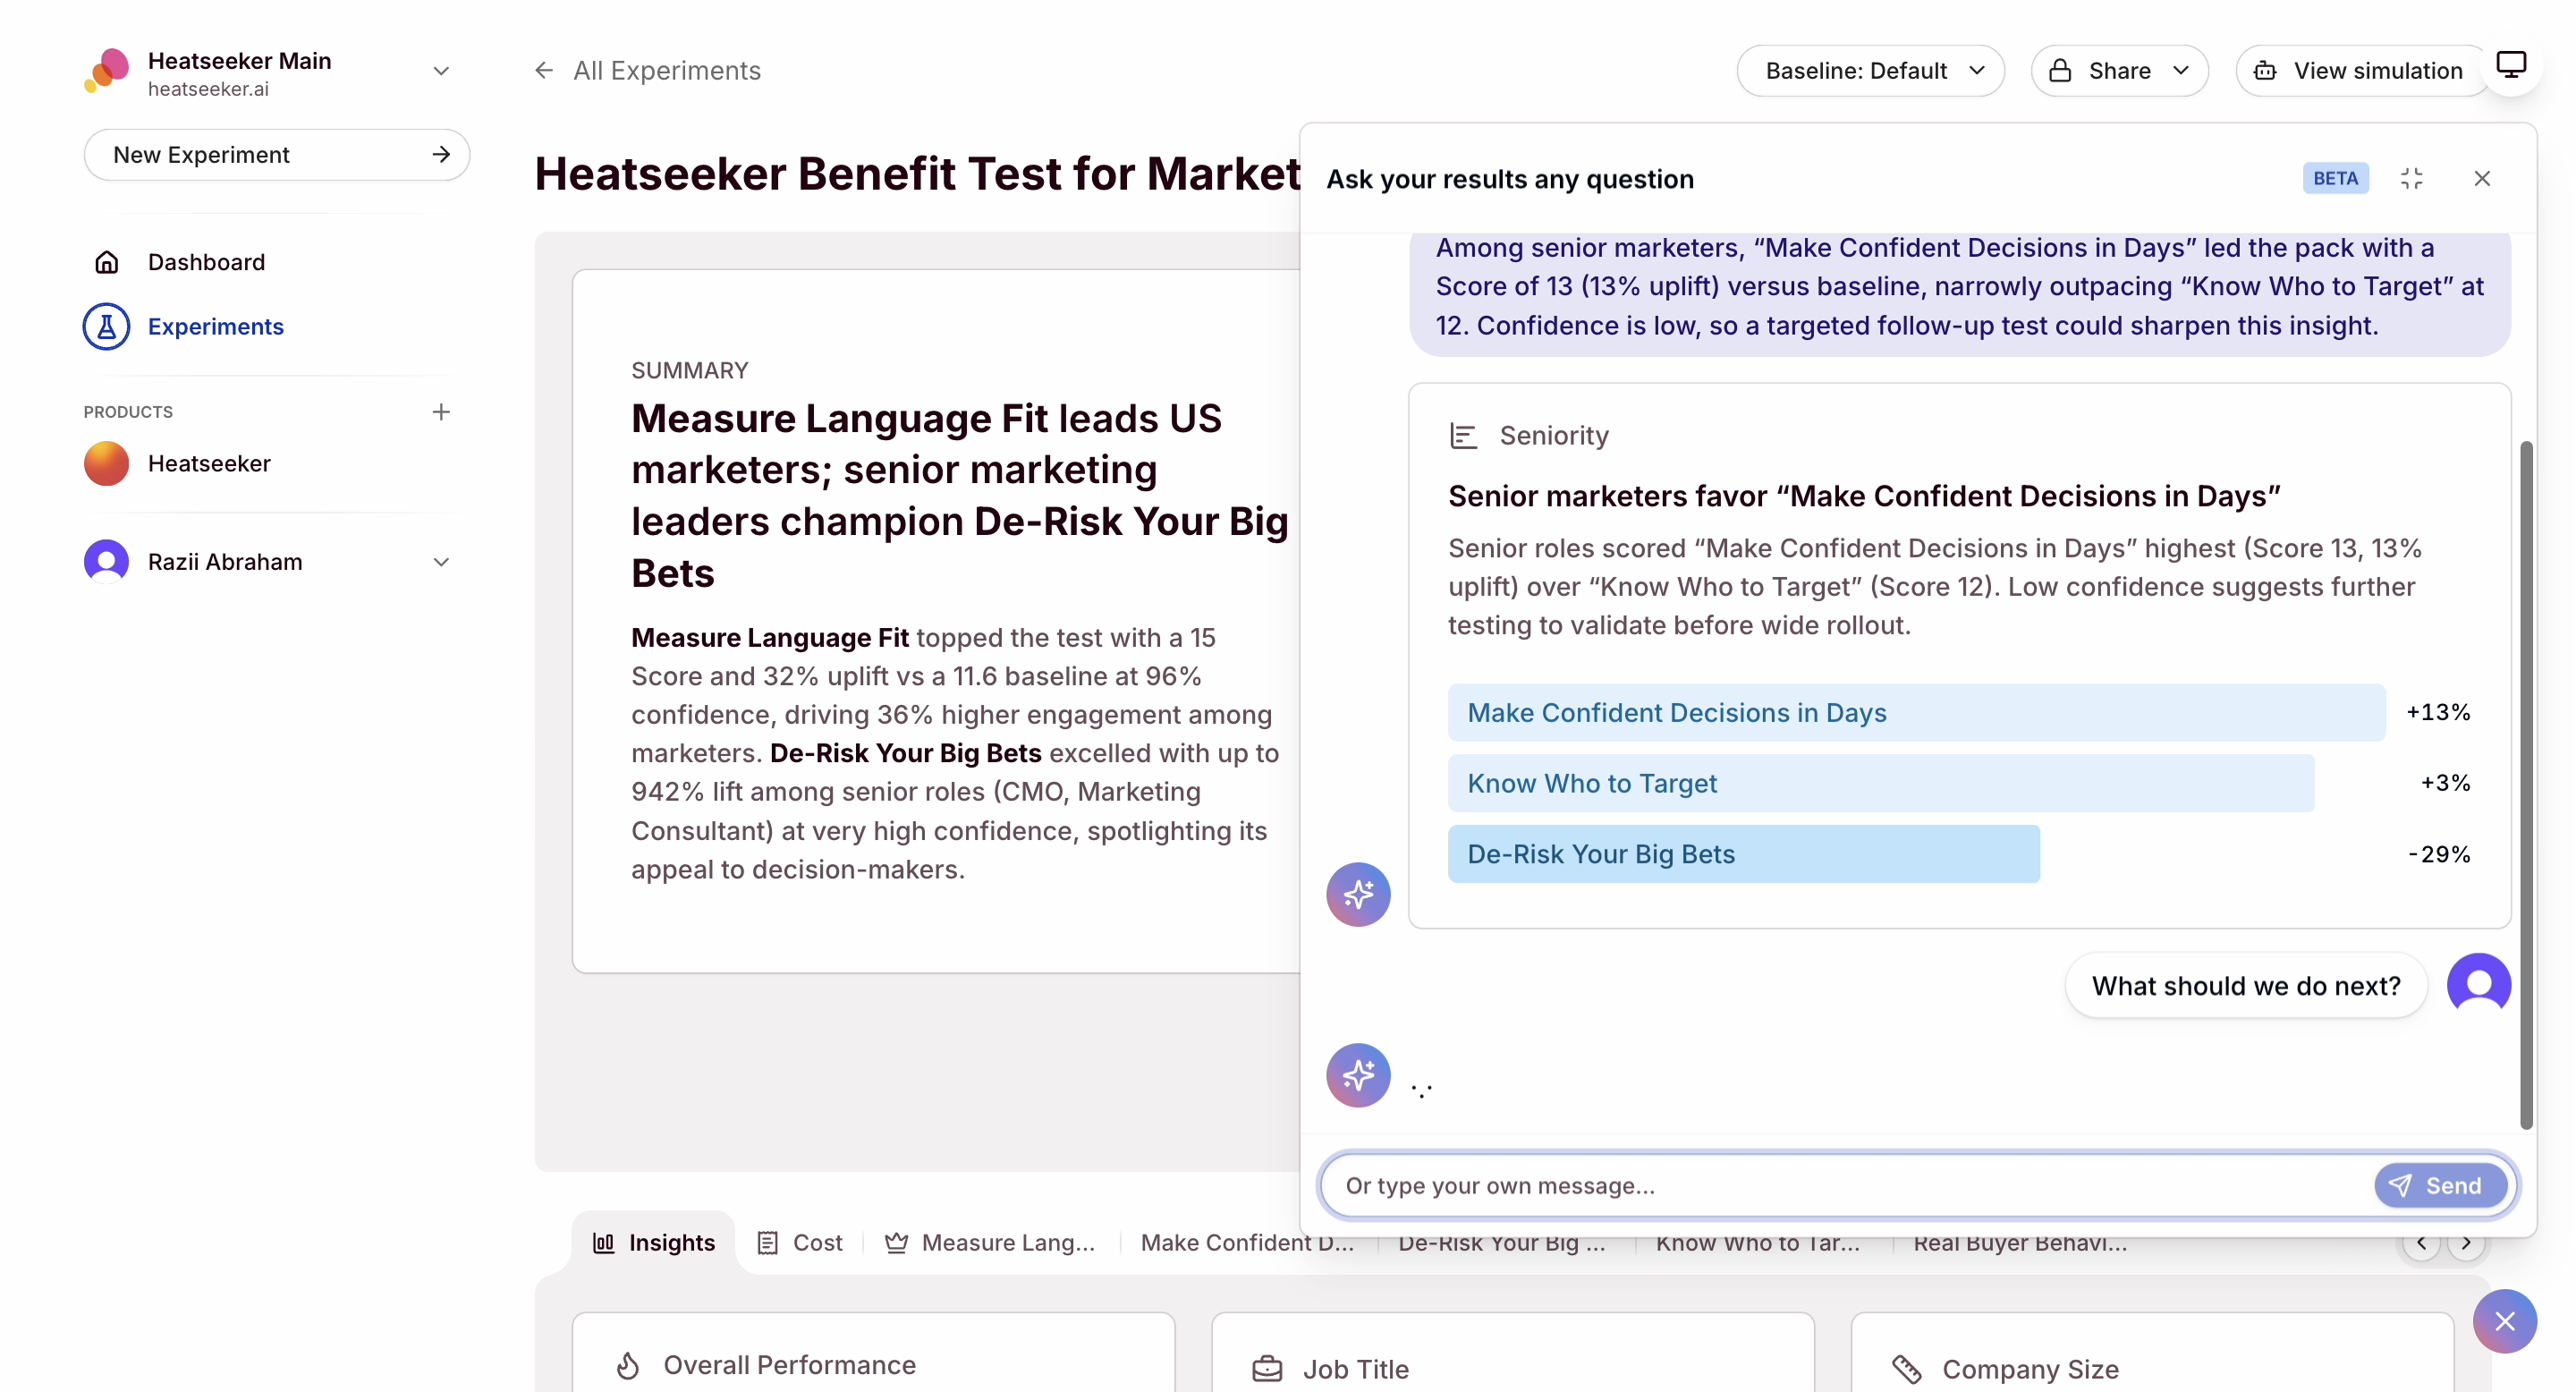The image size is (2576, 1392).
Task: Open the Company Size card
Action: (2152, 1353)
